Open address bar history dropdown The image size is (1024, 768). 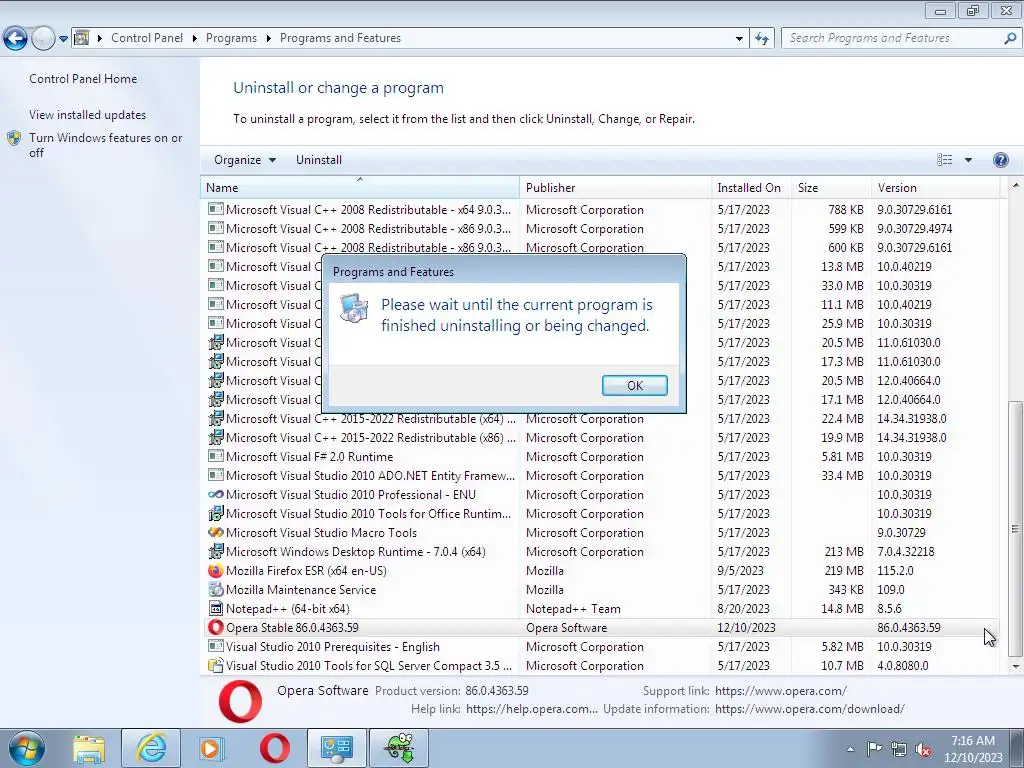pos(739,39)
